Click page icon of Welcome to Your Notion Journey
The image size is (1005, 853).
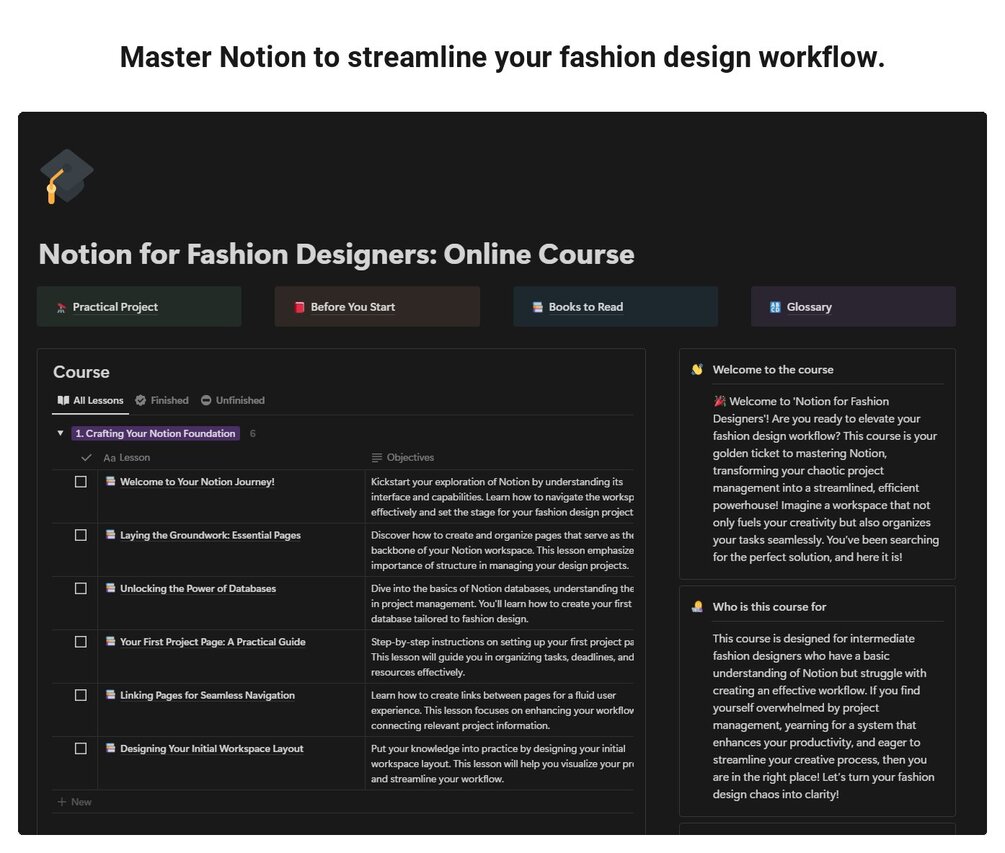[x=111, y=481]
